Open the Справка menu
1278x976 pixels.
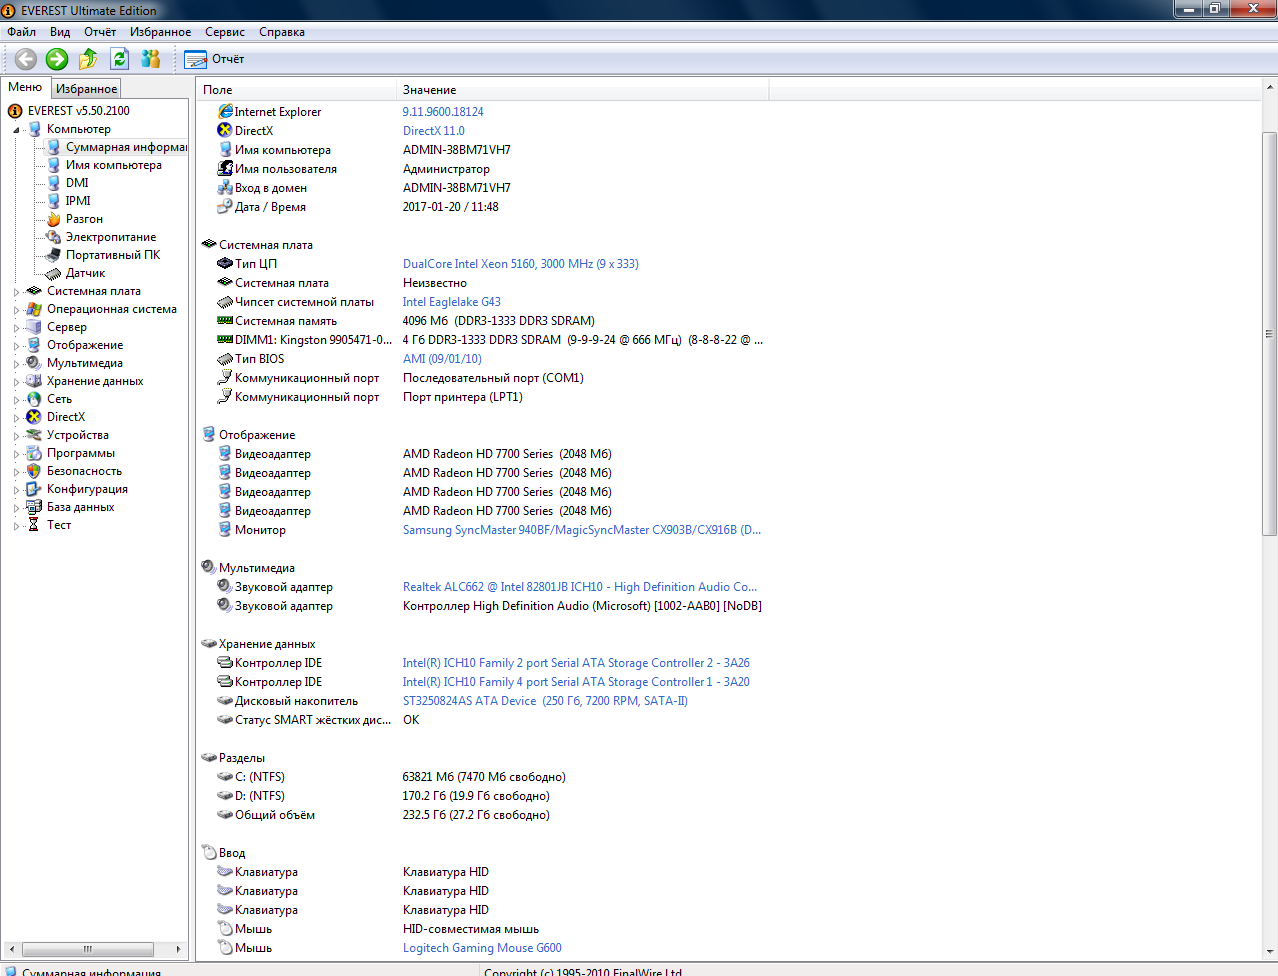click(x=282, y=32)
